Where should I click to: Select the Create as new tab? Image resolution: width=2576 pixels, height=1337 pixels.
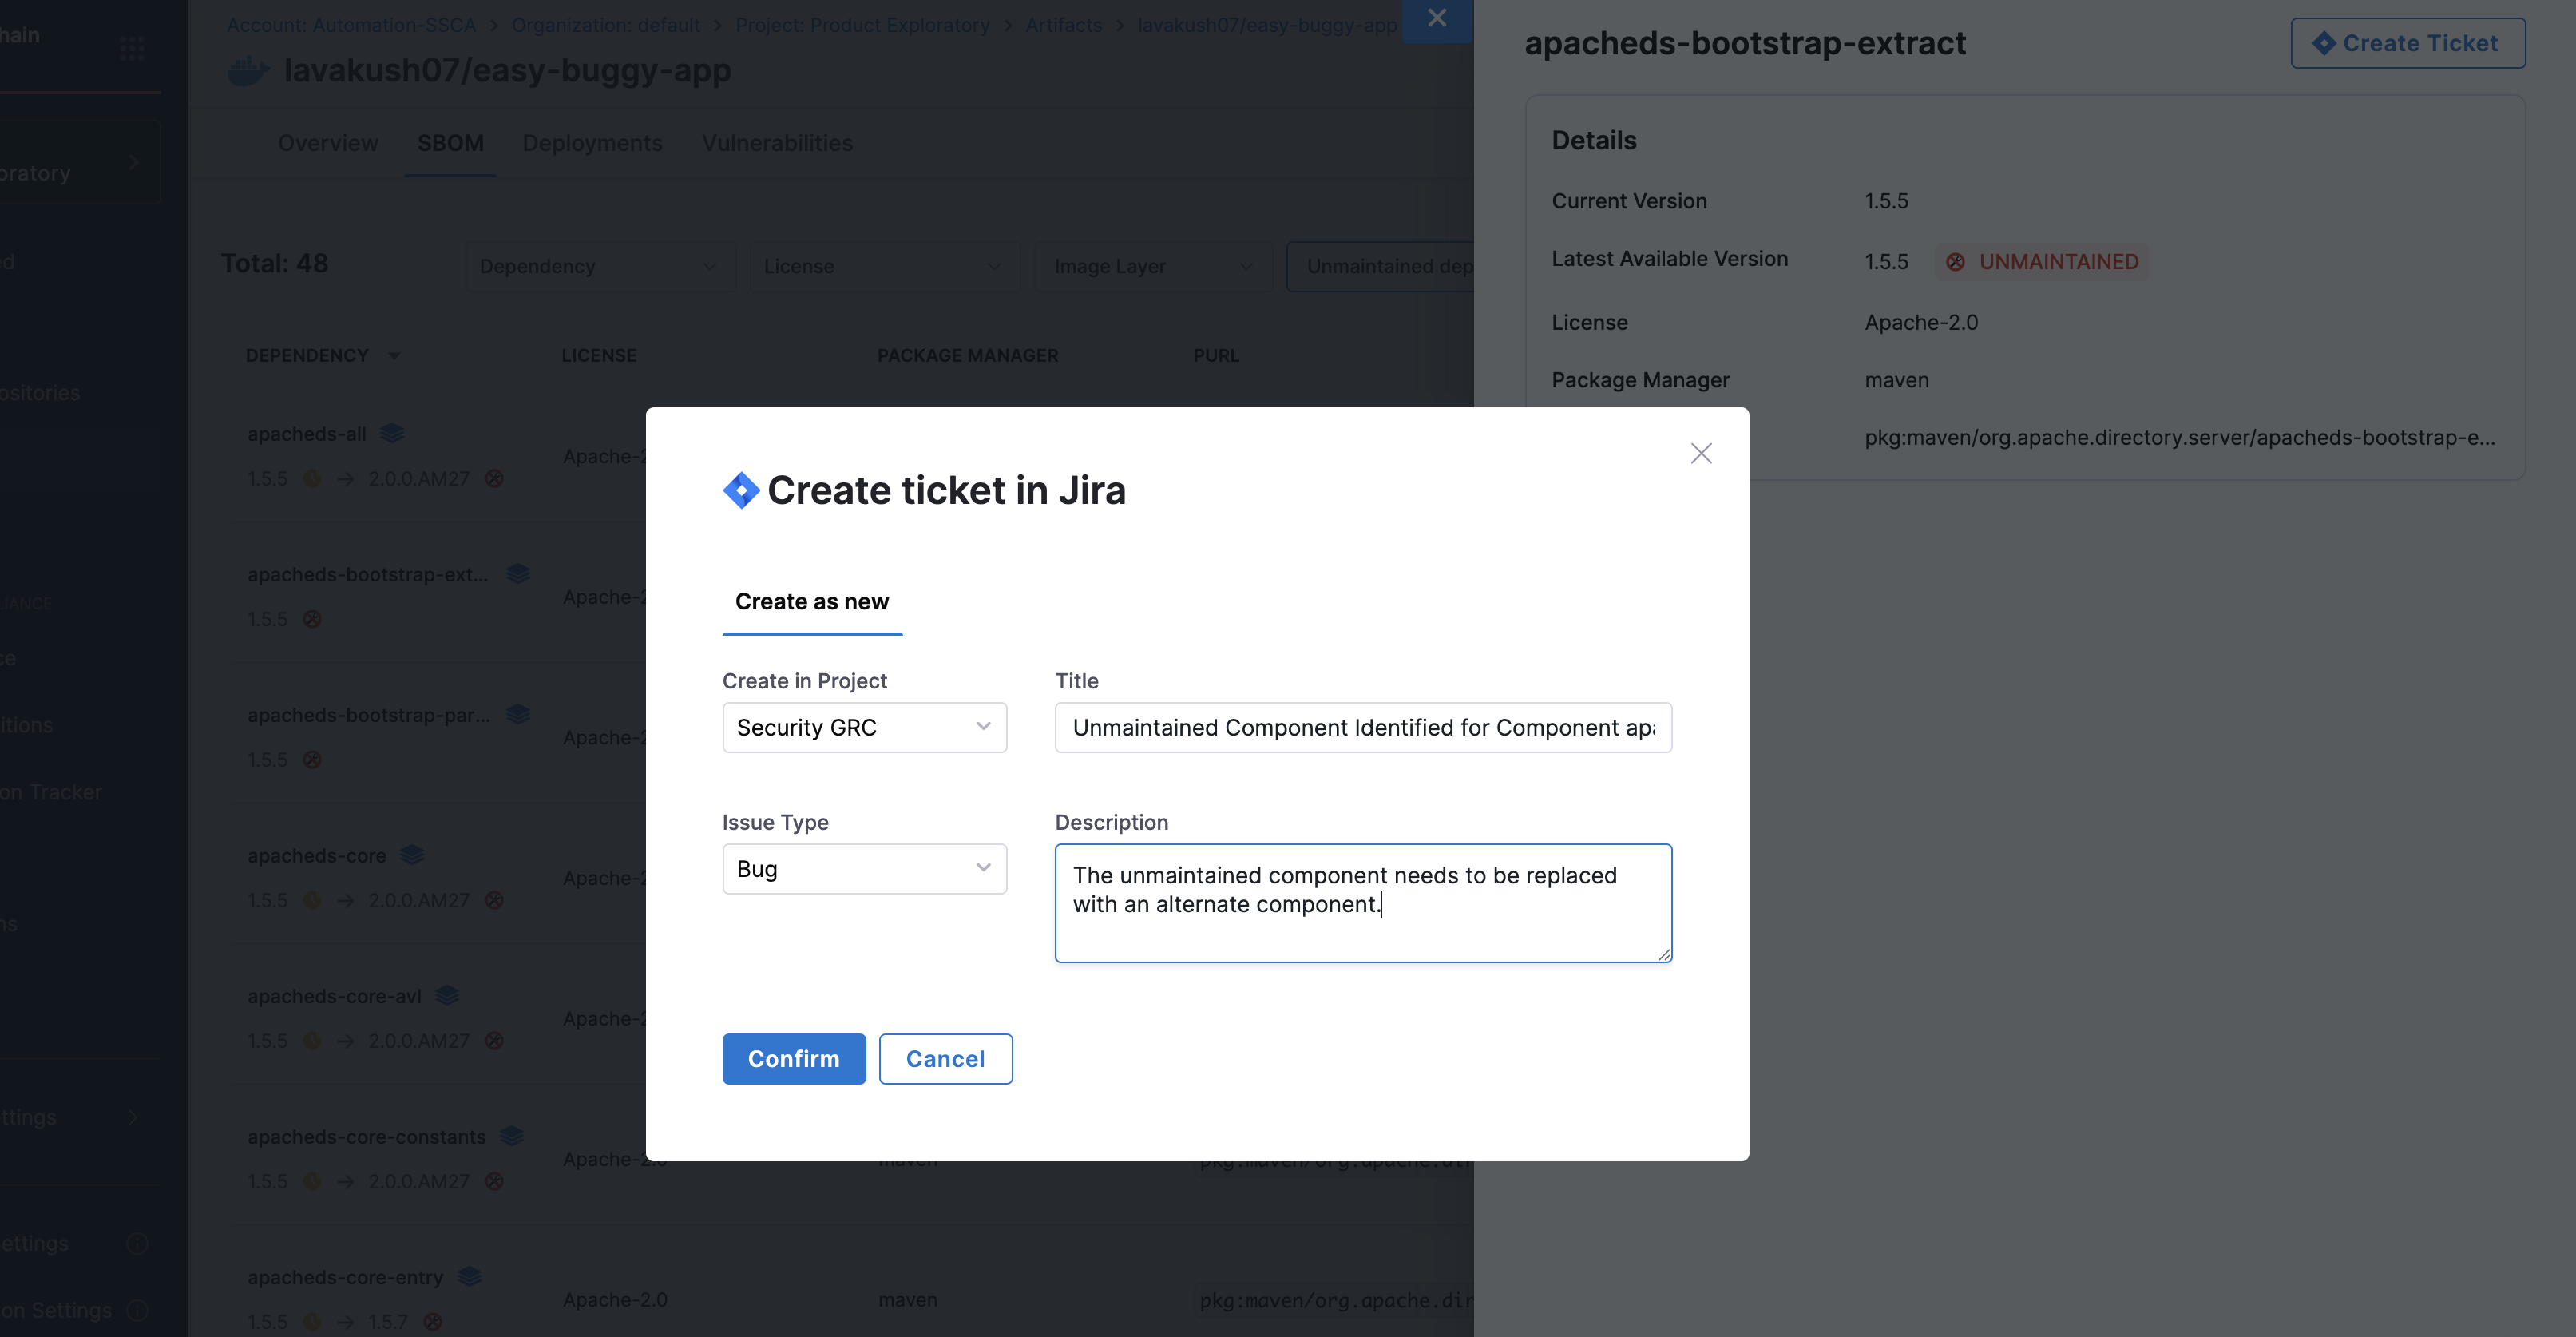tap(812, 601)
